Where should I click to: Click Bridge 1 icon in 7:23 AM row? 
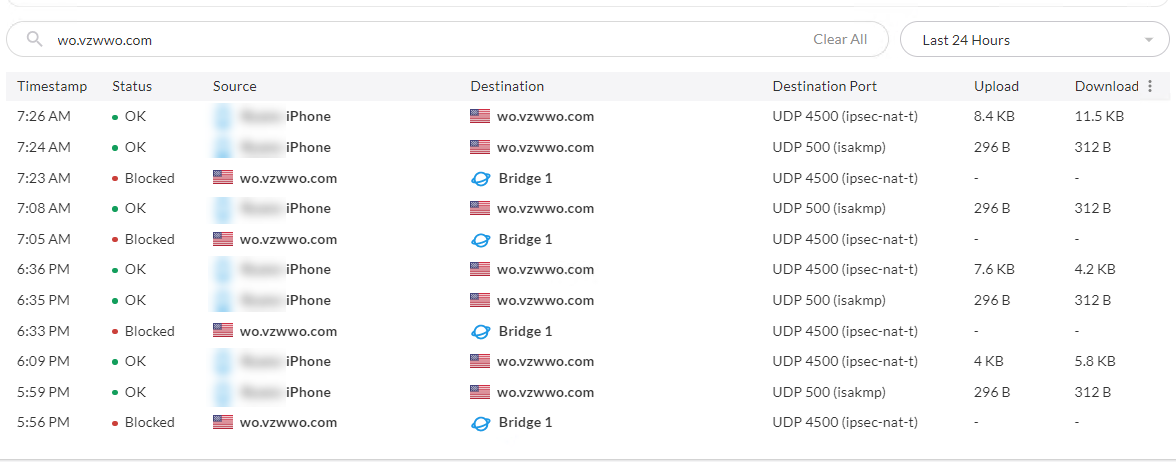[481, 178]
